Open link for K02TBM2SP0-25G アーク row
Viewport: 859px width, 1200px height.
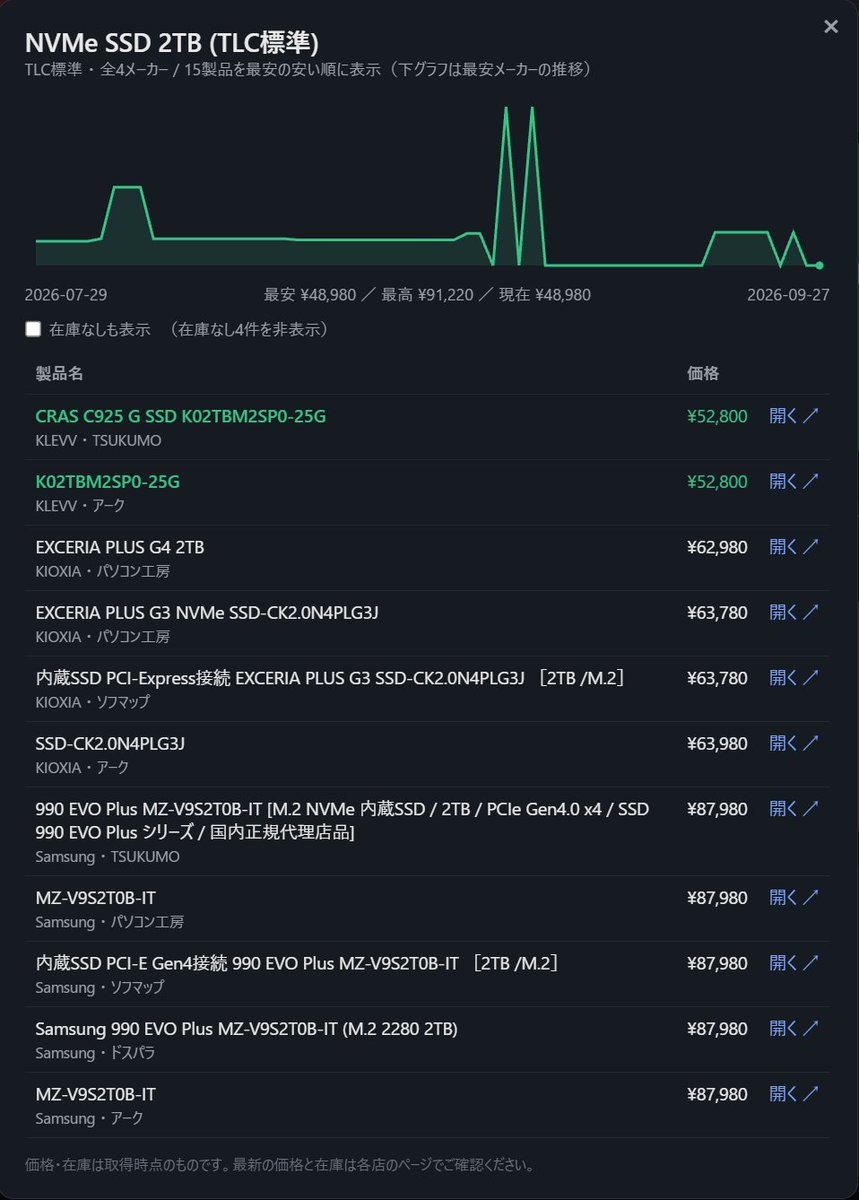[794, 482]
